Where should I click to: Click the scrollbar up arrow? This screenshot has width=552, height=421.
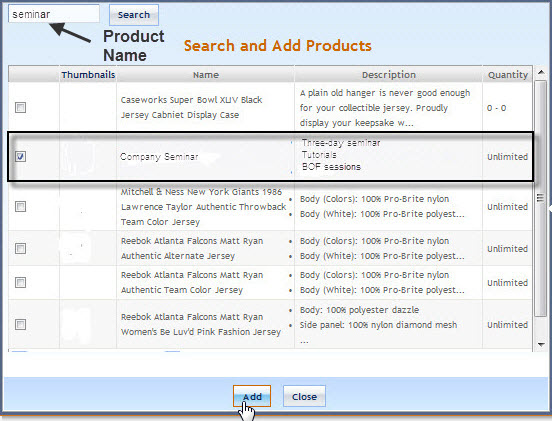coord(541,73)
